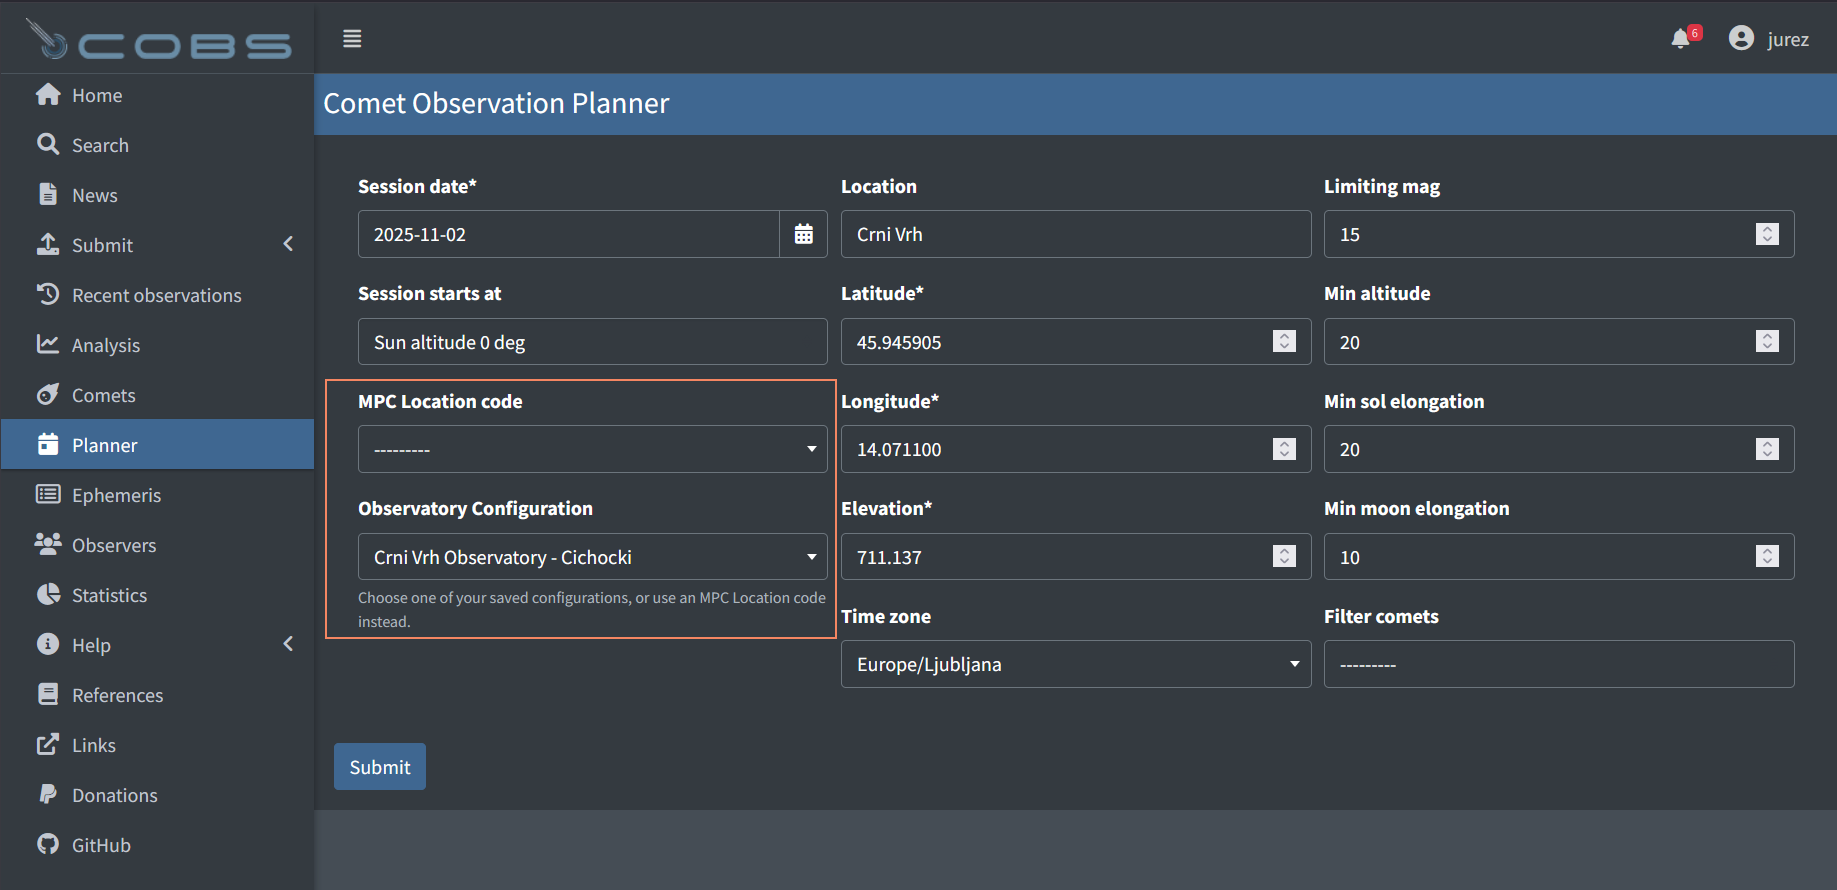The width and height of the screenshot is (1837, 890).
Task: Adjust the Limiting mag spinner arrows
Action: tap(1767, 234)
